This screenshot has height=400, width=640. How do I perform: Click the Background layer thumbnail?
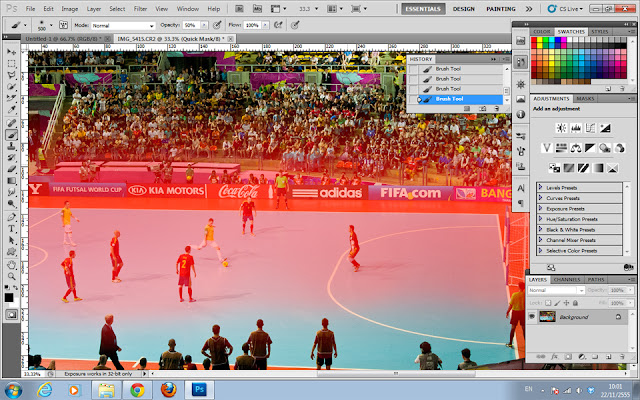(x=547, y=317)
